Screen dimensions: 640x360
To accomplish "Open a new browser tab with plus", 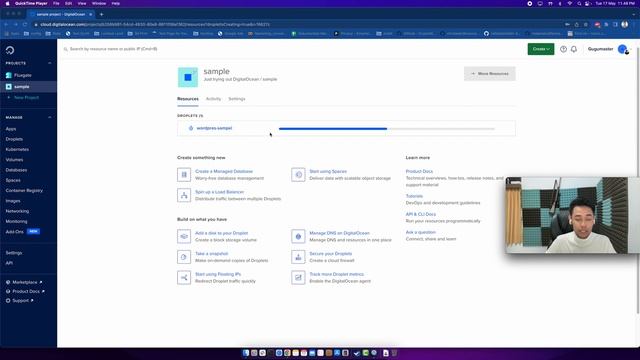I will (x=101, y=14).
